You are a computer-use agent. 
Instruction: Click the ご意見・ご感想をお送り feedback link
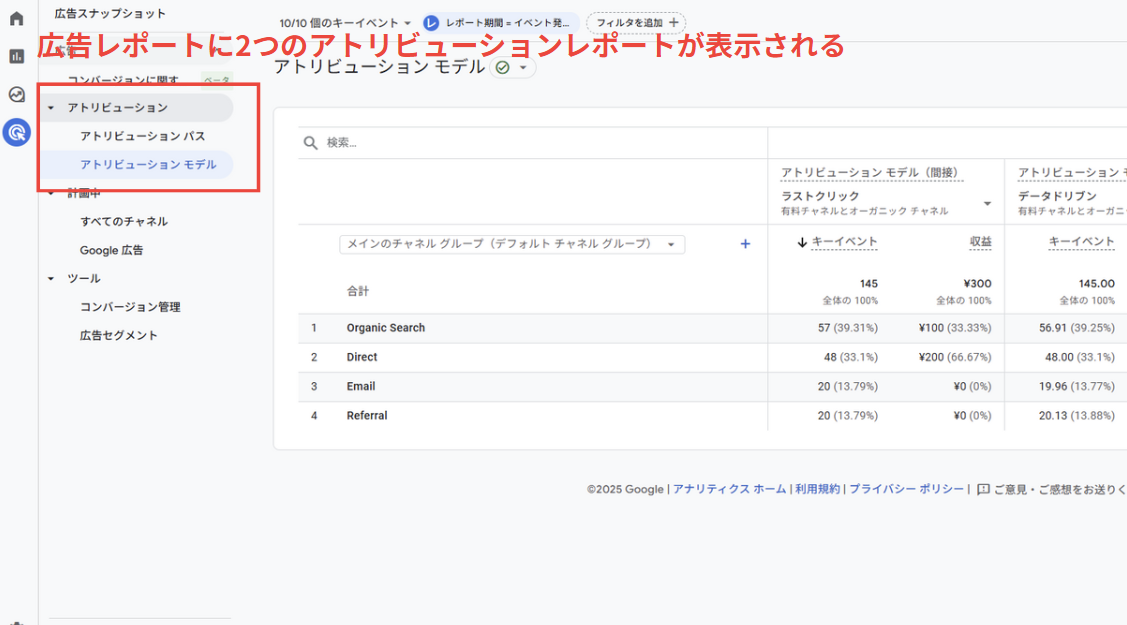[1060, 489]
